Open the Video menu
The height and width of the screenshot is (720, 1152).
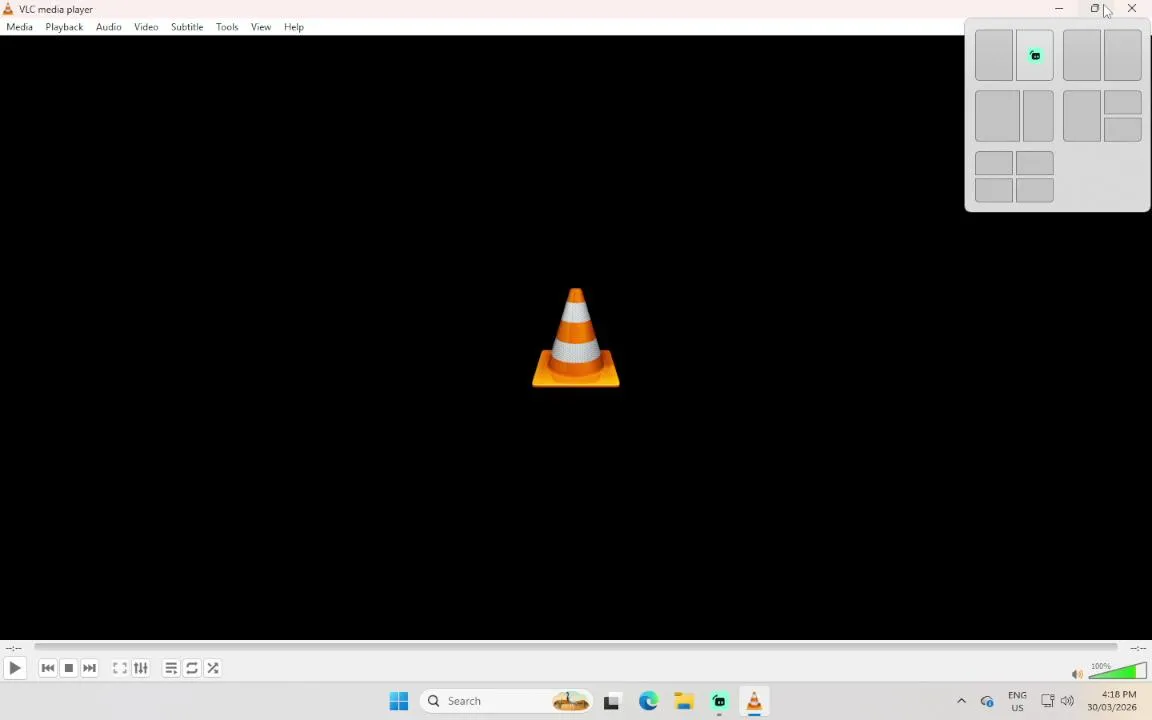click(146, 27)
